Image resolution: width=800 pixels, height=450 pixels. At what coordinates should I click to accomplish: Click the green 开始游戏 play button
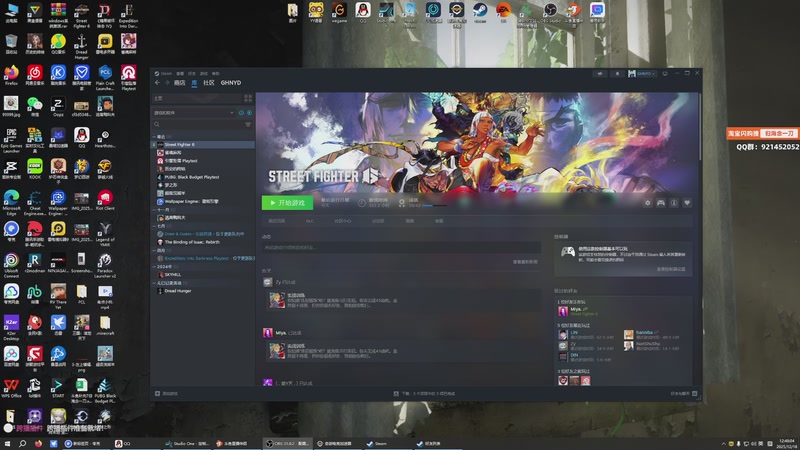click(287, 203)
